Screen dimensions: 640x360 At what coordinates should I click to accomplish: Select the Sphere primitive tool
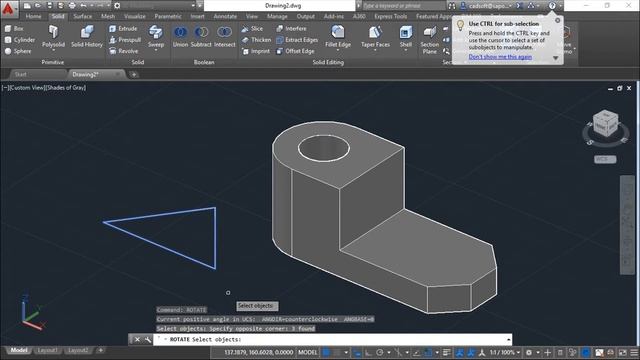[18, 51]
